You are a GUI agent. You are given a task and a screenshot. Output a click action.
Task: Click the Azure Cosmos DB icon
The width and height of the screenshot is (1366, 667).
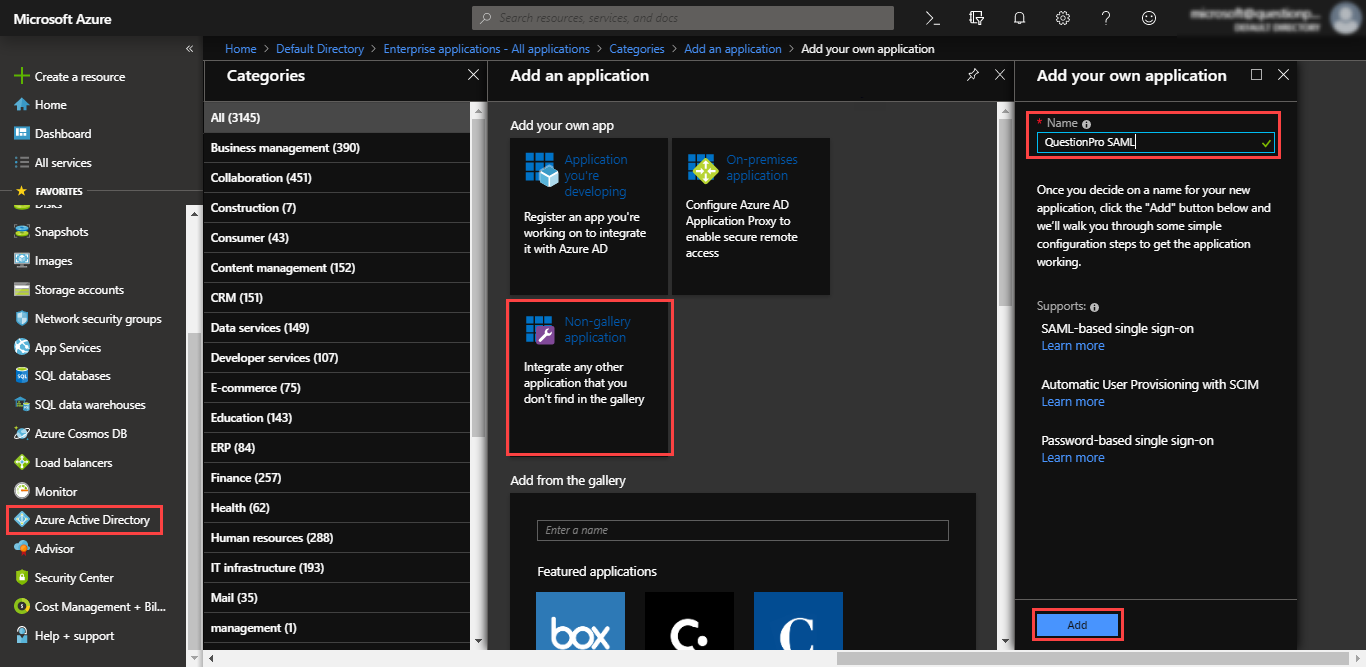click(x=22, y=433)
